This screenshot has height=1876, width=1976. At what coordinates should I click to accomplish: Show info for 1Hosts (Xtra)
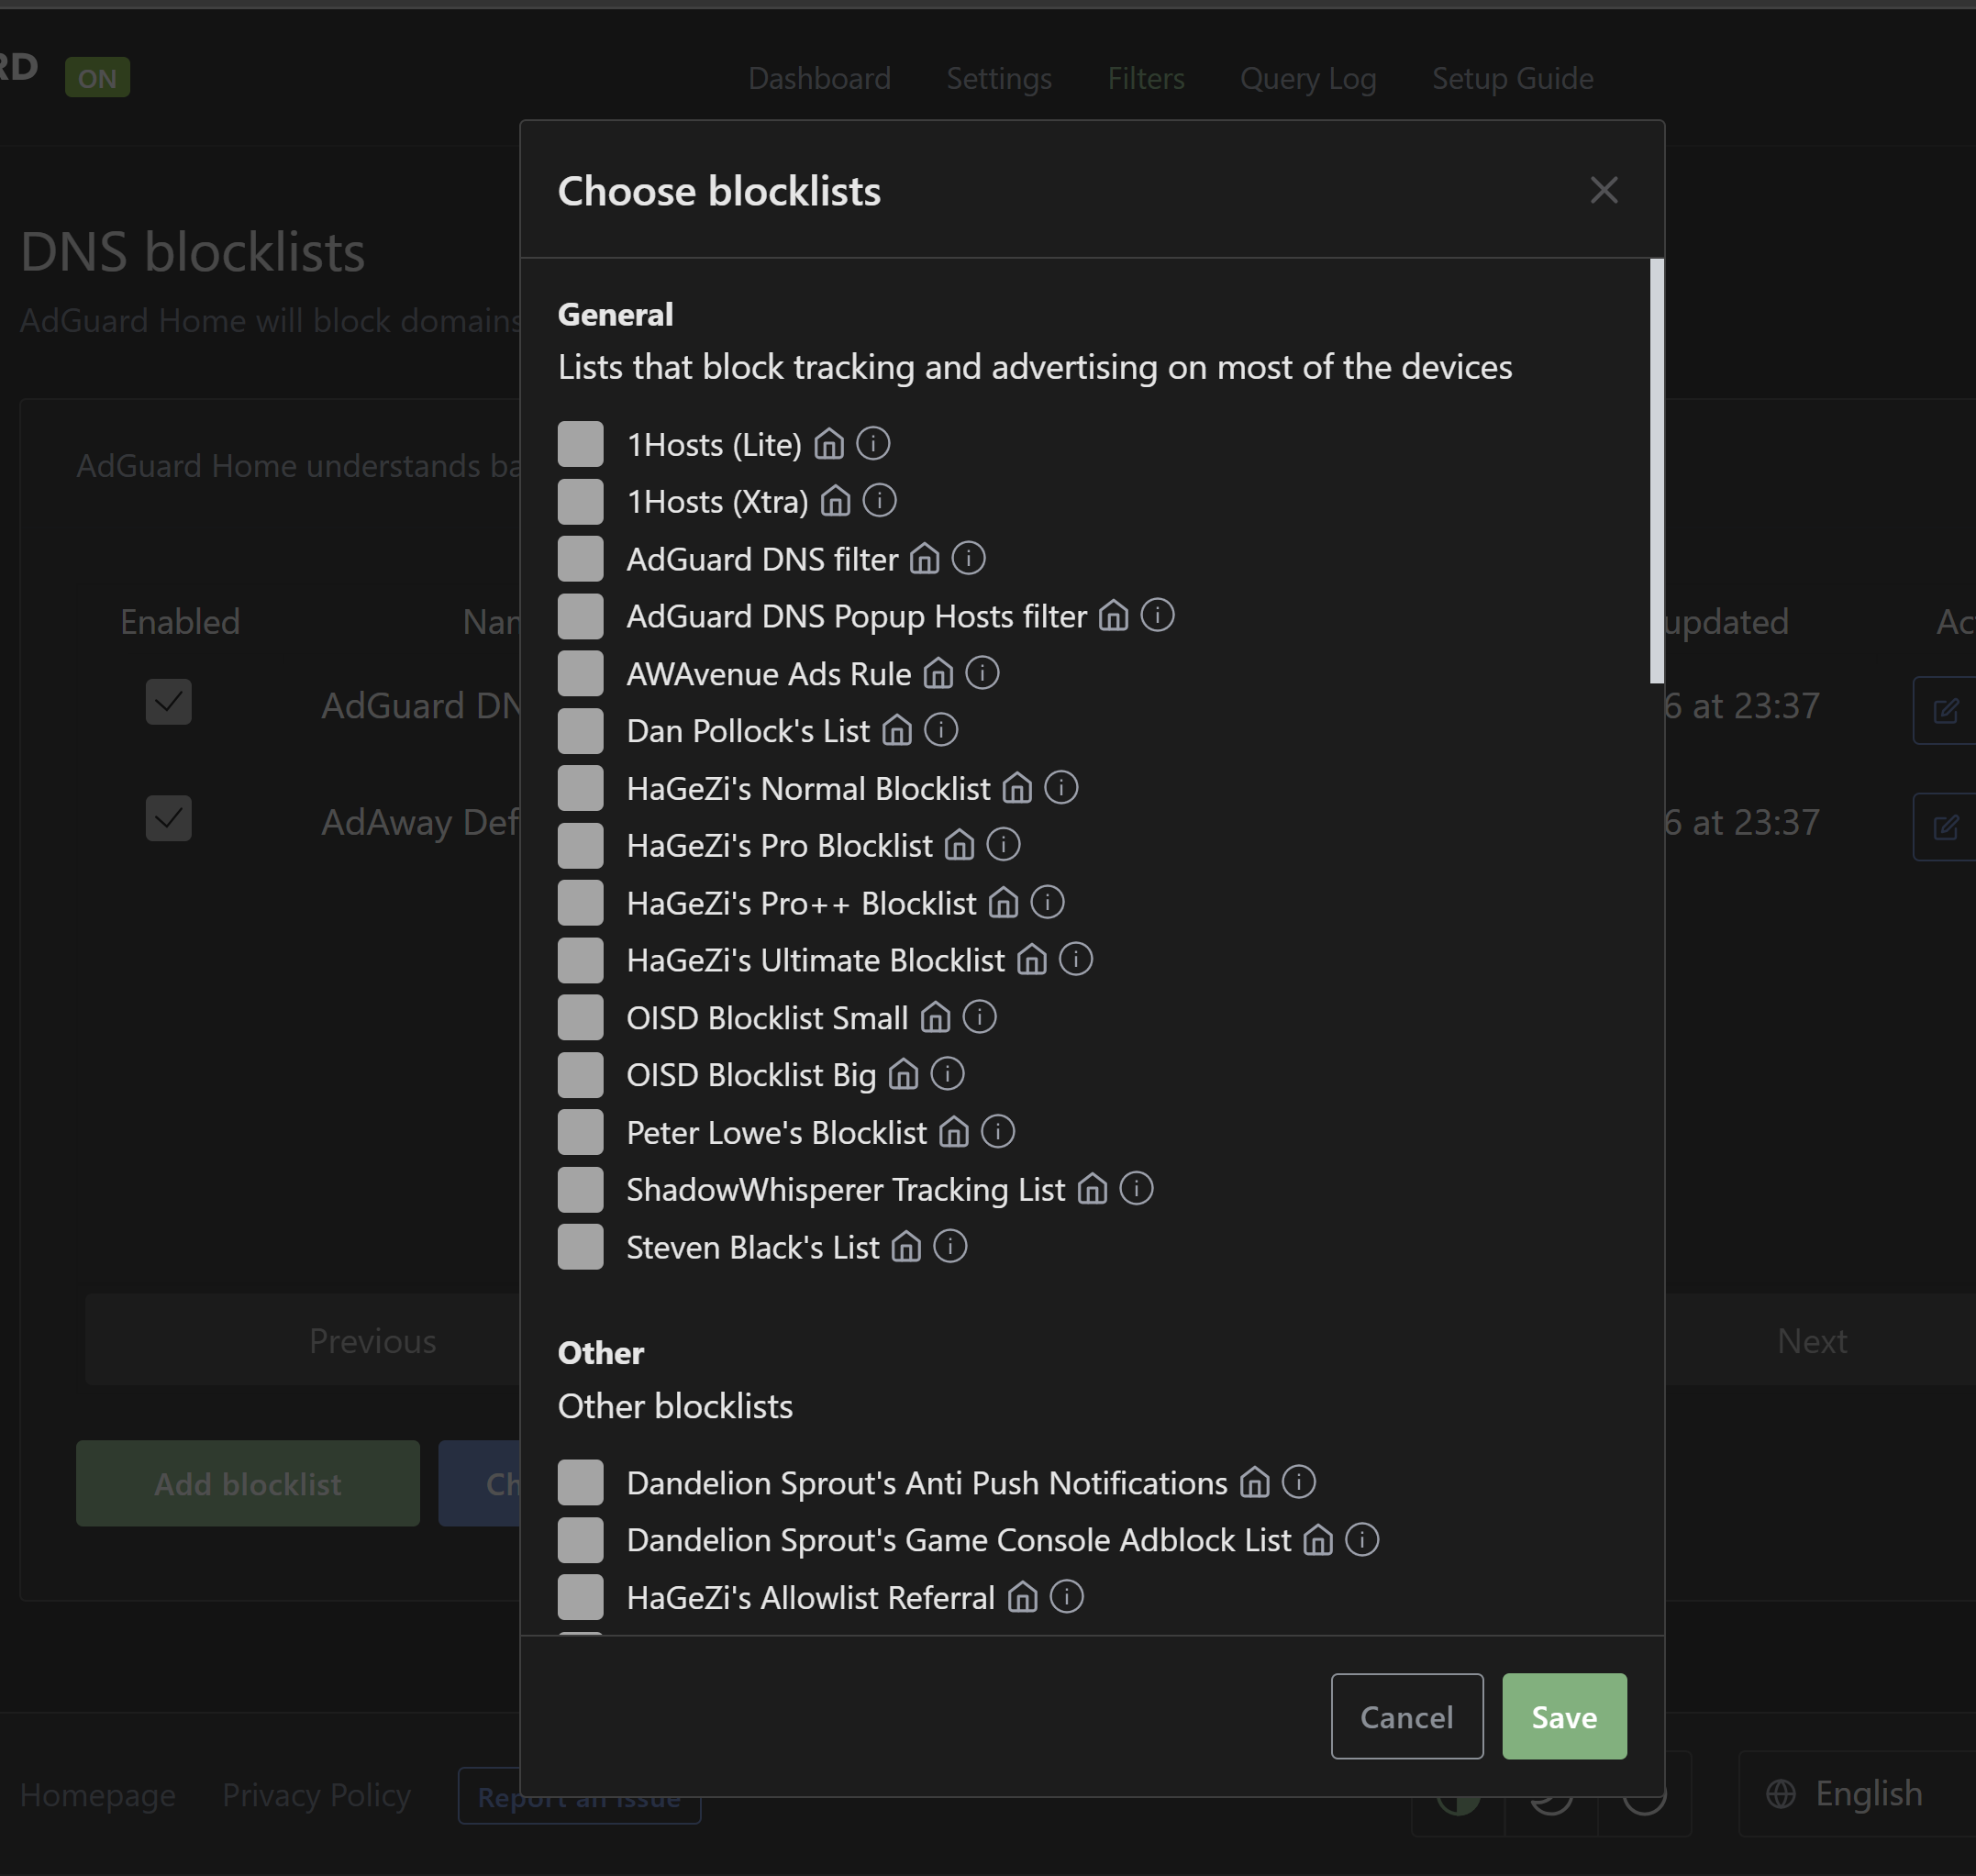click(x=879, y=501)
